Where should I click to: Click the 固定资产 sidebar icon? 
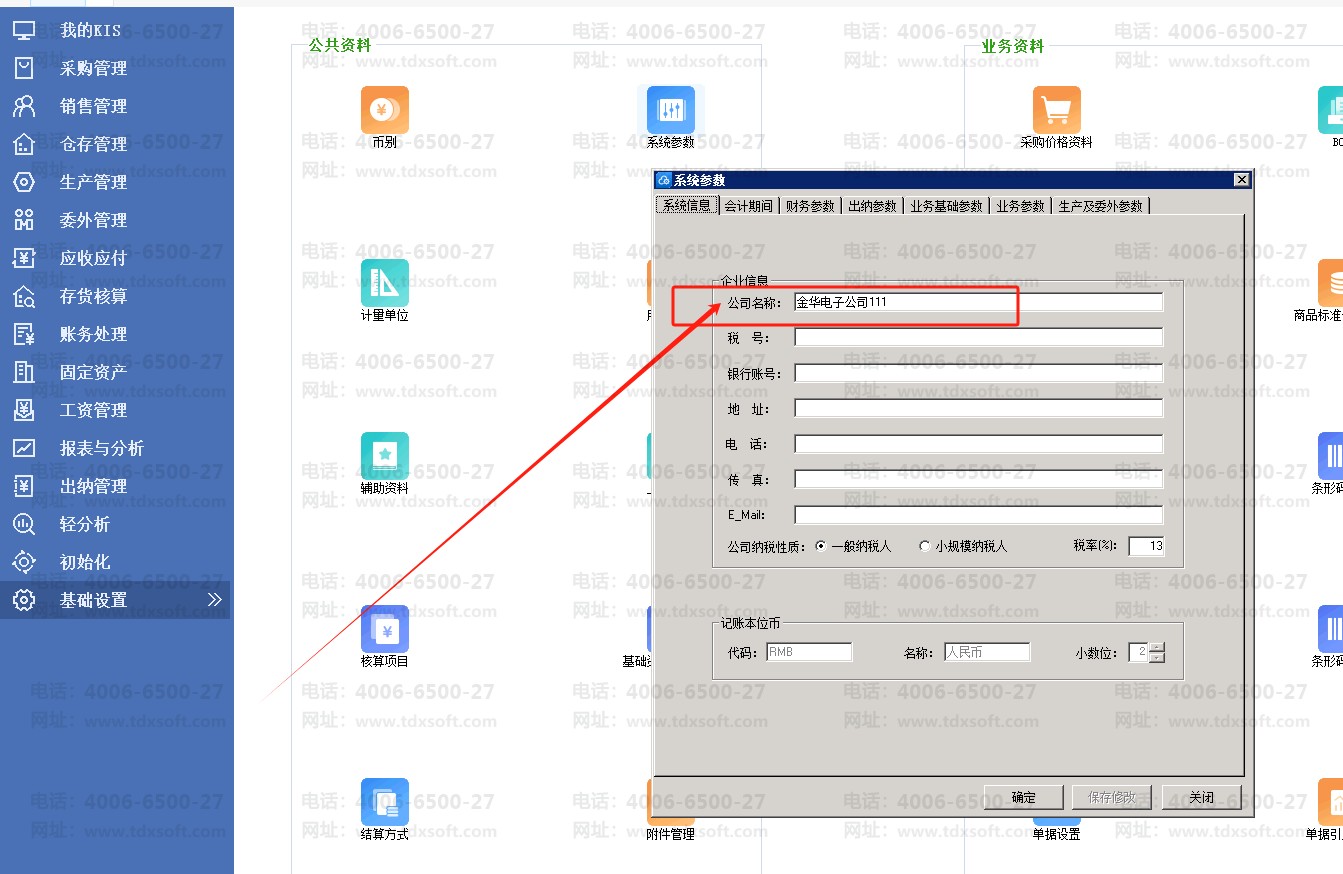click(x=24, y=372)
